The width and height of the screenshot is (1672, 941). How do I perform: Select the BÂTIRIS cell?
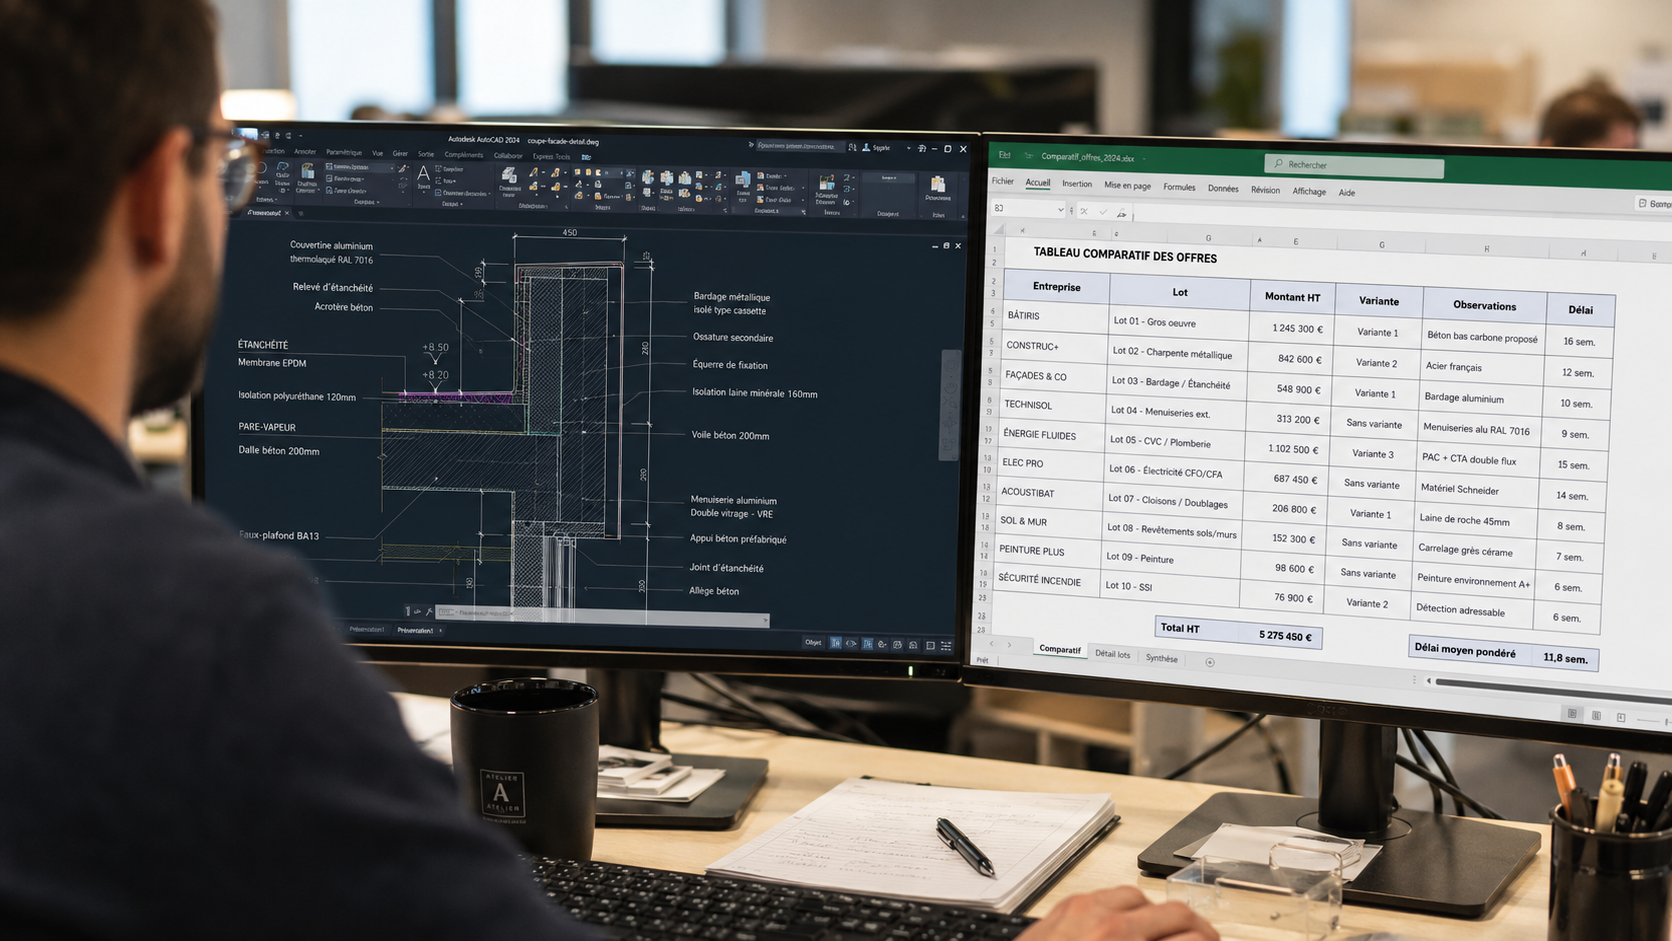(1056, 316)
